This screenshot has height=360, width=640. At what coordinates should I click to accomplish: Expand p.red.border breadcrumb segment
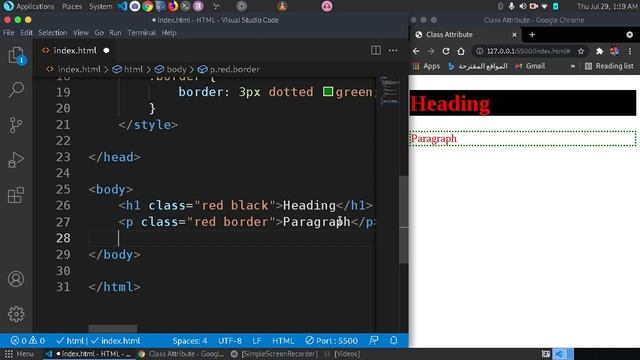[x=235, y=69]
